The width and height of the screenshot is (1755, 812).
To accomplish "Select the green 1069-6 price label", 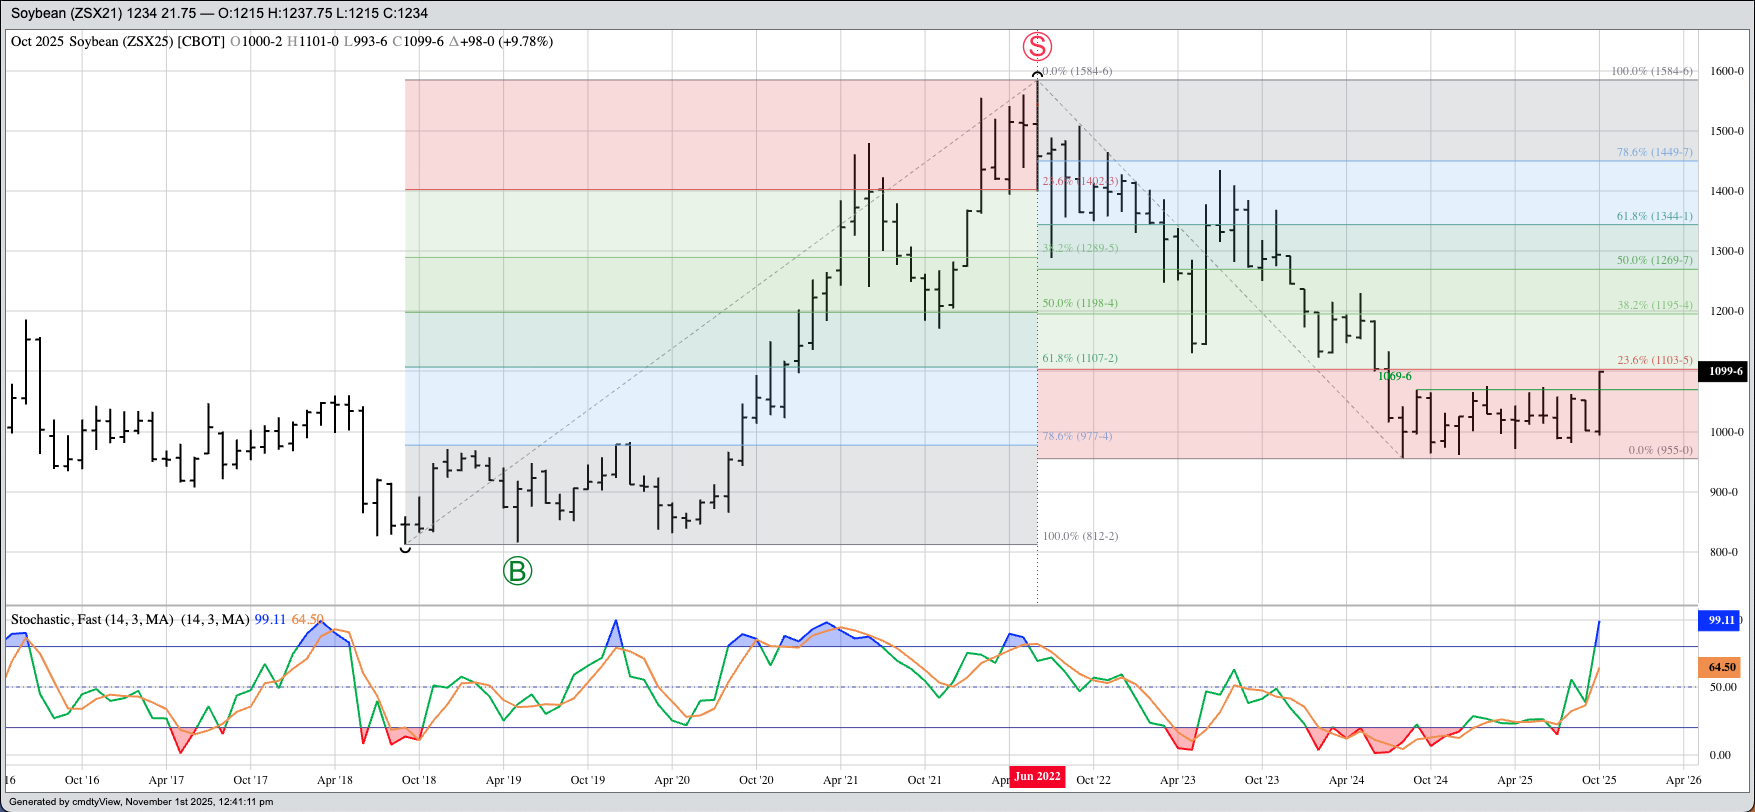I will tap(1394, 376).
